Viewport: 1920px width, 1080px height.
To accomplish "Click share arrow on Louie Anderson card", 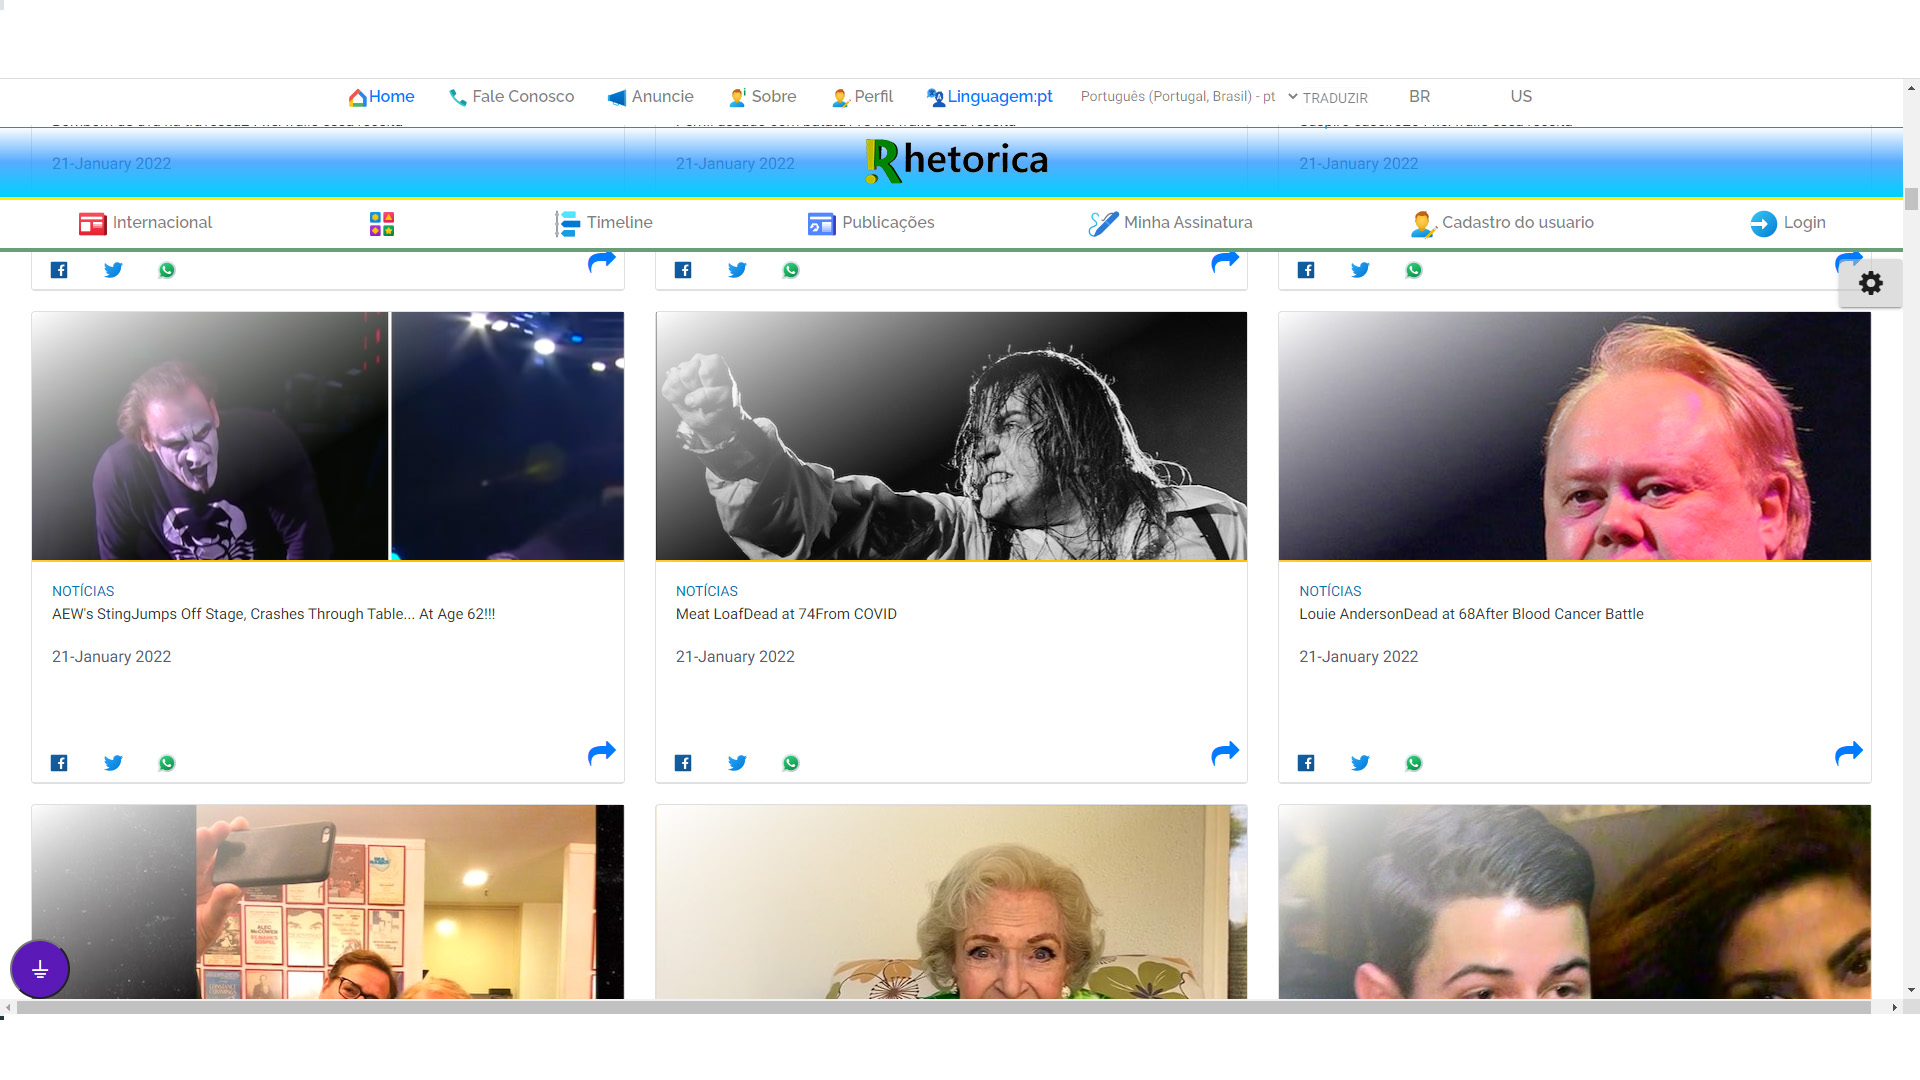I will [x=1848, y=753].
